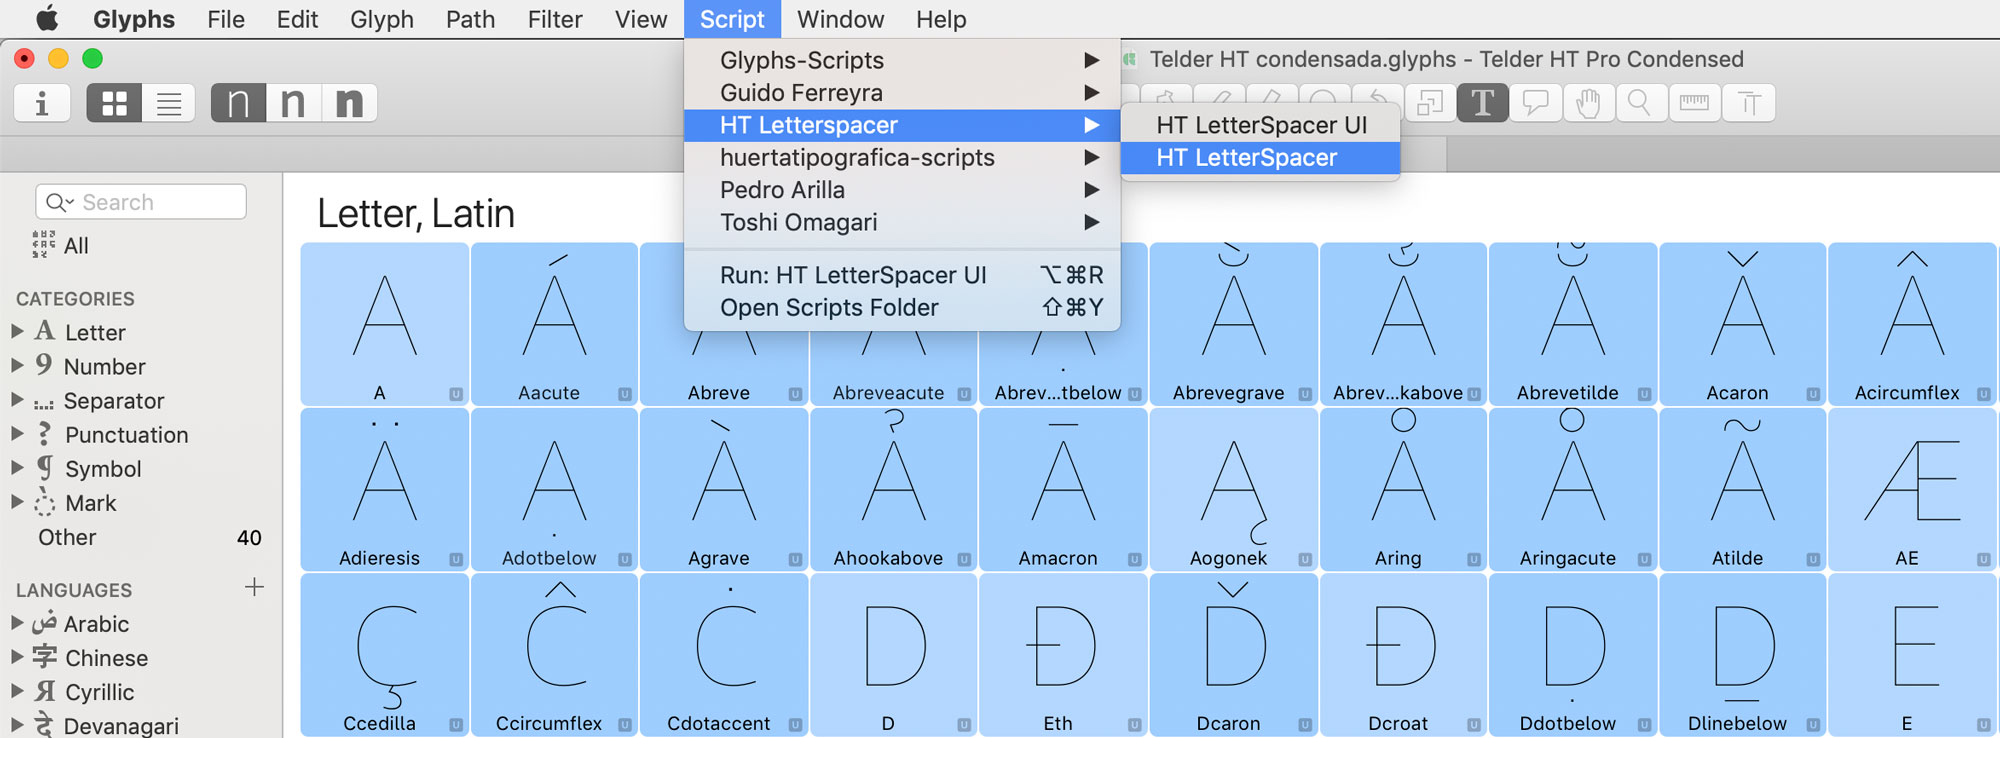
Task: Select the bold weight master 'n'
Action: [x=349, y=103]
